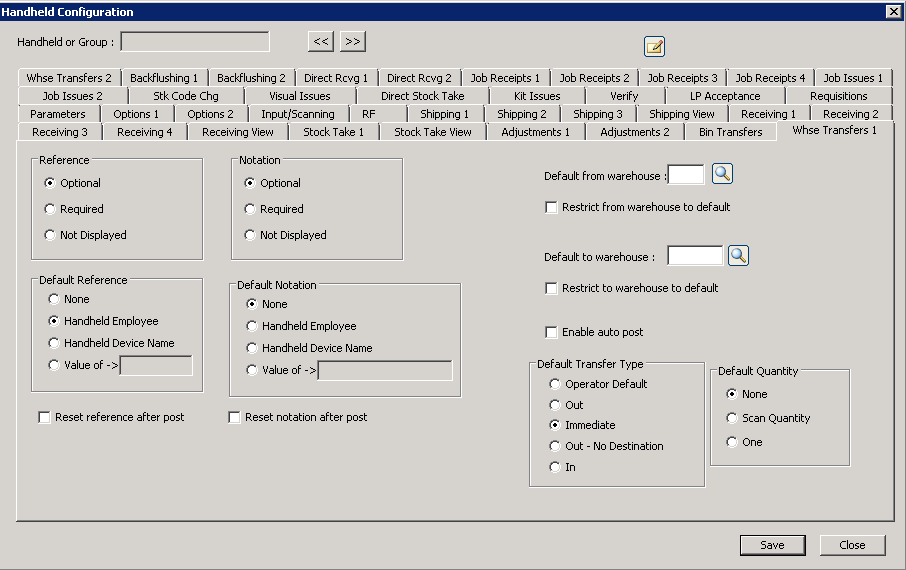The image size is (906, 570).
Task: Click the edit note icon at top
Action: (x=654, y=47)
